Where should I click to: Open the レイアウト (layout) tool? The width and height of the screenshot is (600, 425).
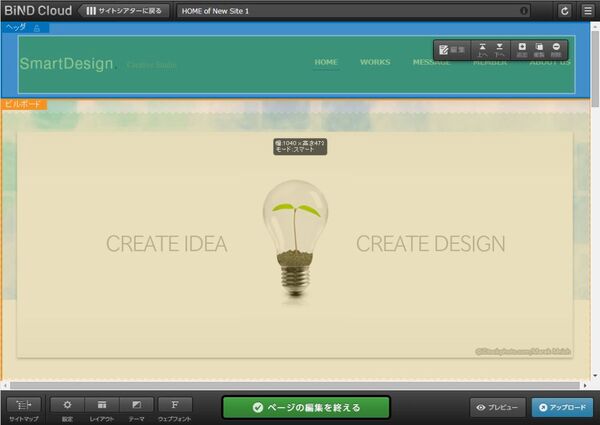click(102, 407)
